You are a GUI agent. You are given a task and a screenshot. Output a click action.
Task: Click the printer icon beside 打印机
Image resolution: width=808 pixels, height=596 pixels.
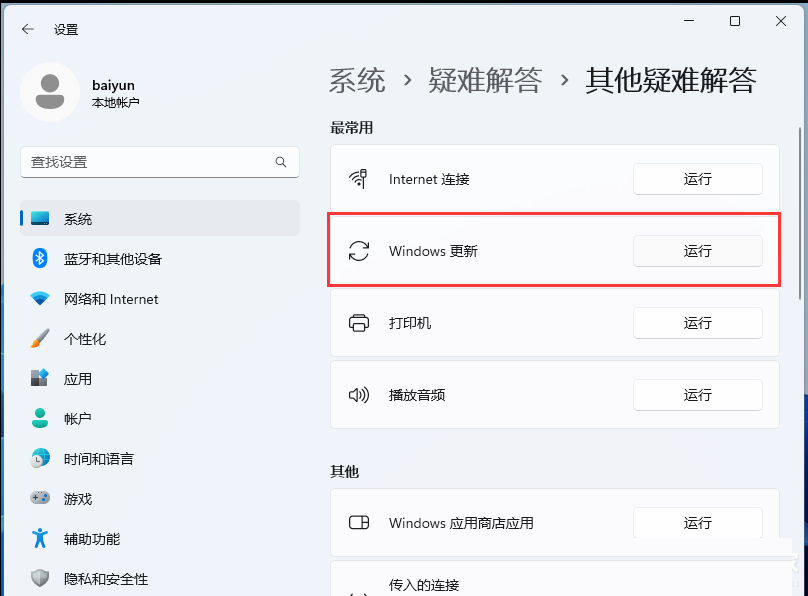[x=360, y=323]
